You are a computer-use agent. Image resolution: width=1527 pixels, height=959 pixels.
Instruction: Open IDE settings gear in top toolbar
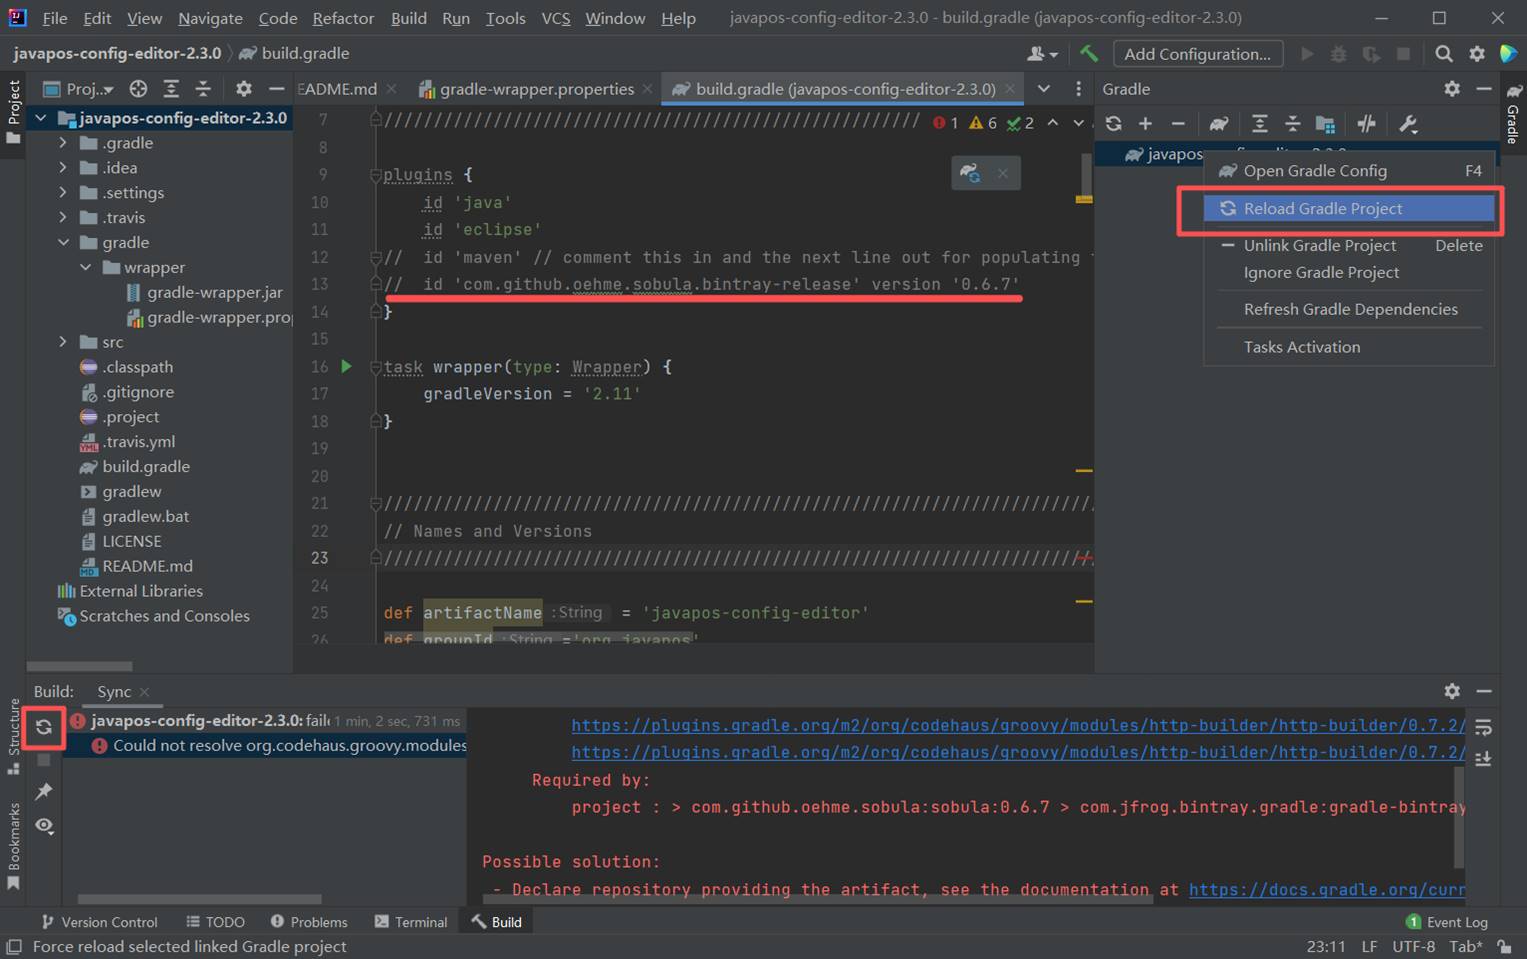point(1477,53)
